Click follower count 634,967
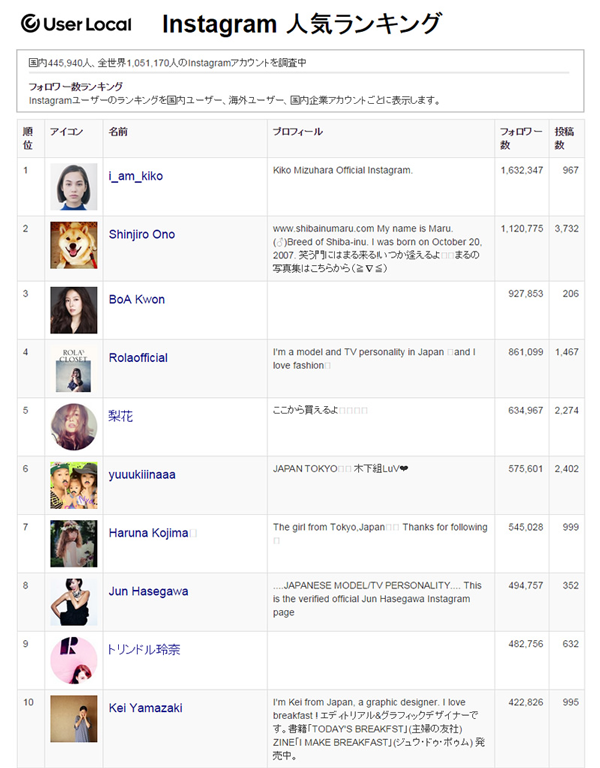The image size is (600, 768). pos(526,410)
